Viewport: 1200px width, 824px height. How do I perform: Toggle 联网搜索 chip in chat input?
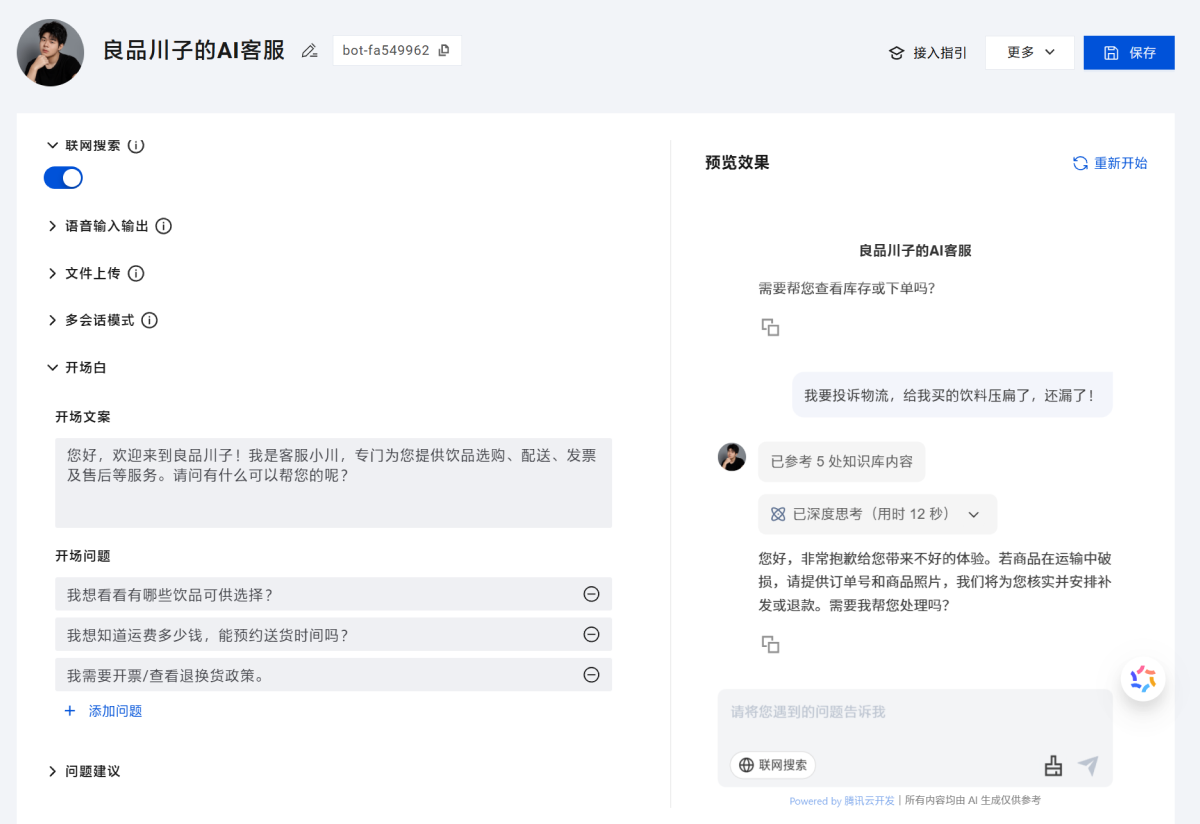(x=773, y=765)
